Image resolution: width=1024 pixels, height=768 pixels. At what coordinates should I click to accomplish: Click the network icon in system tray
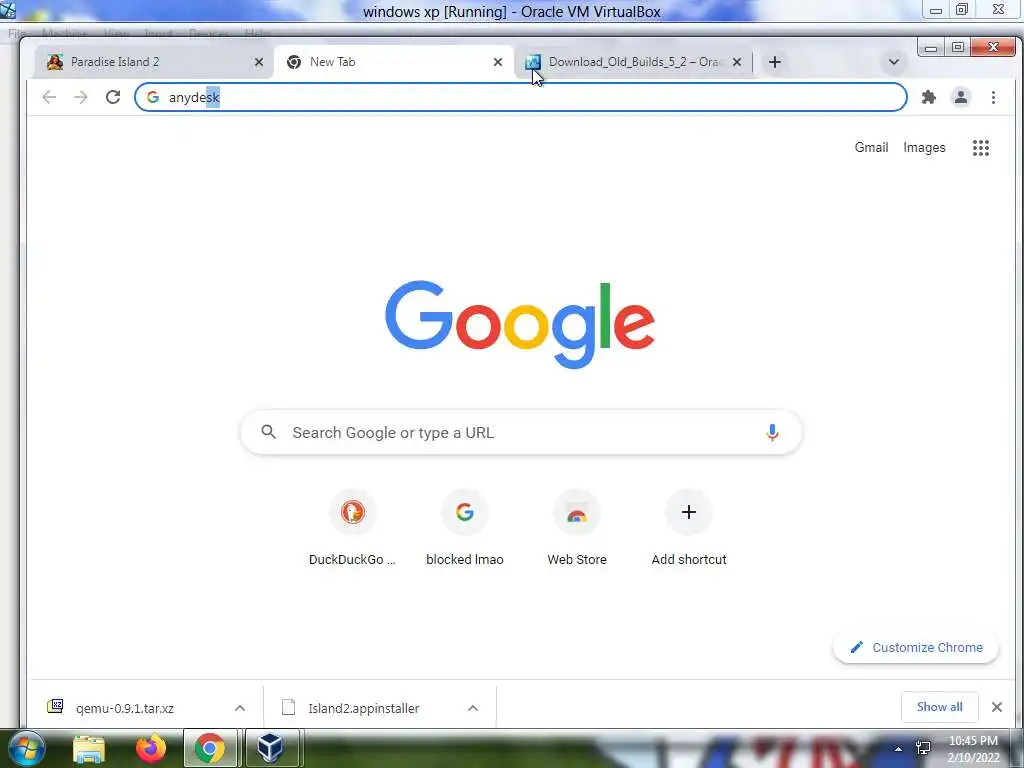click(x=923, y=749)
